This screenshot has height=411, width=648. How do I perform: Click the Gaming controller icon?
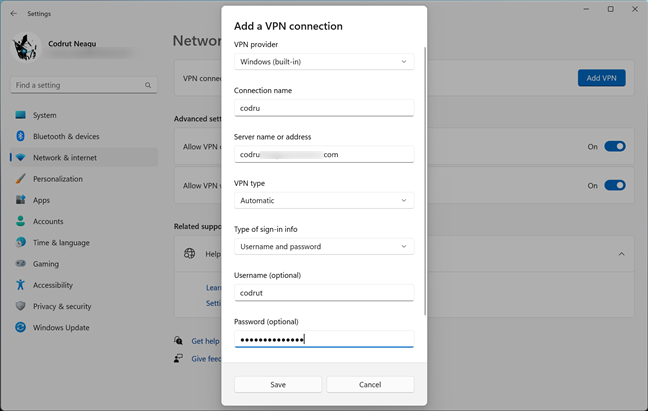(x=20, y=263)
